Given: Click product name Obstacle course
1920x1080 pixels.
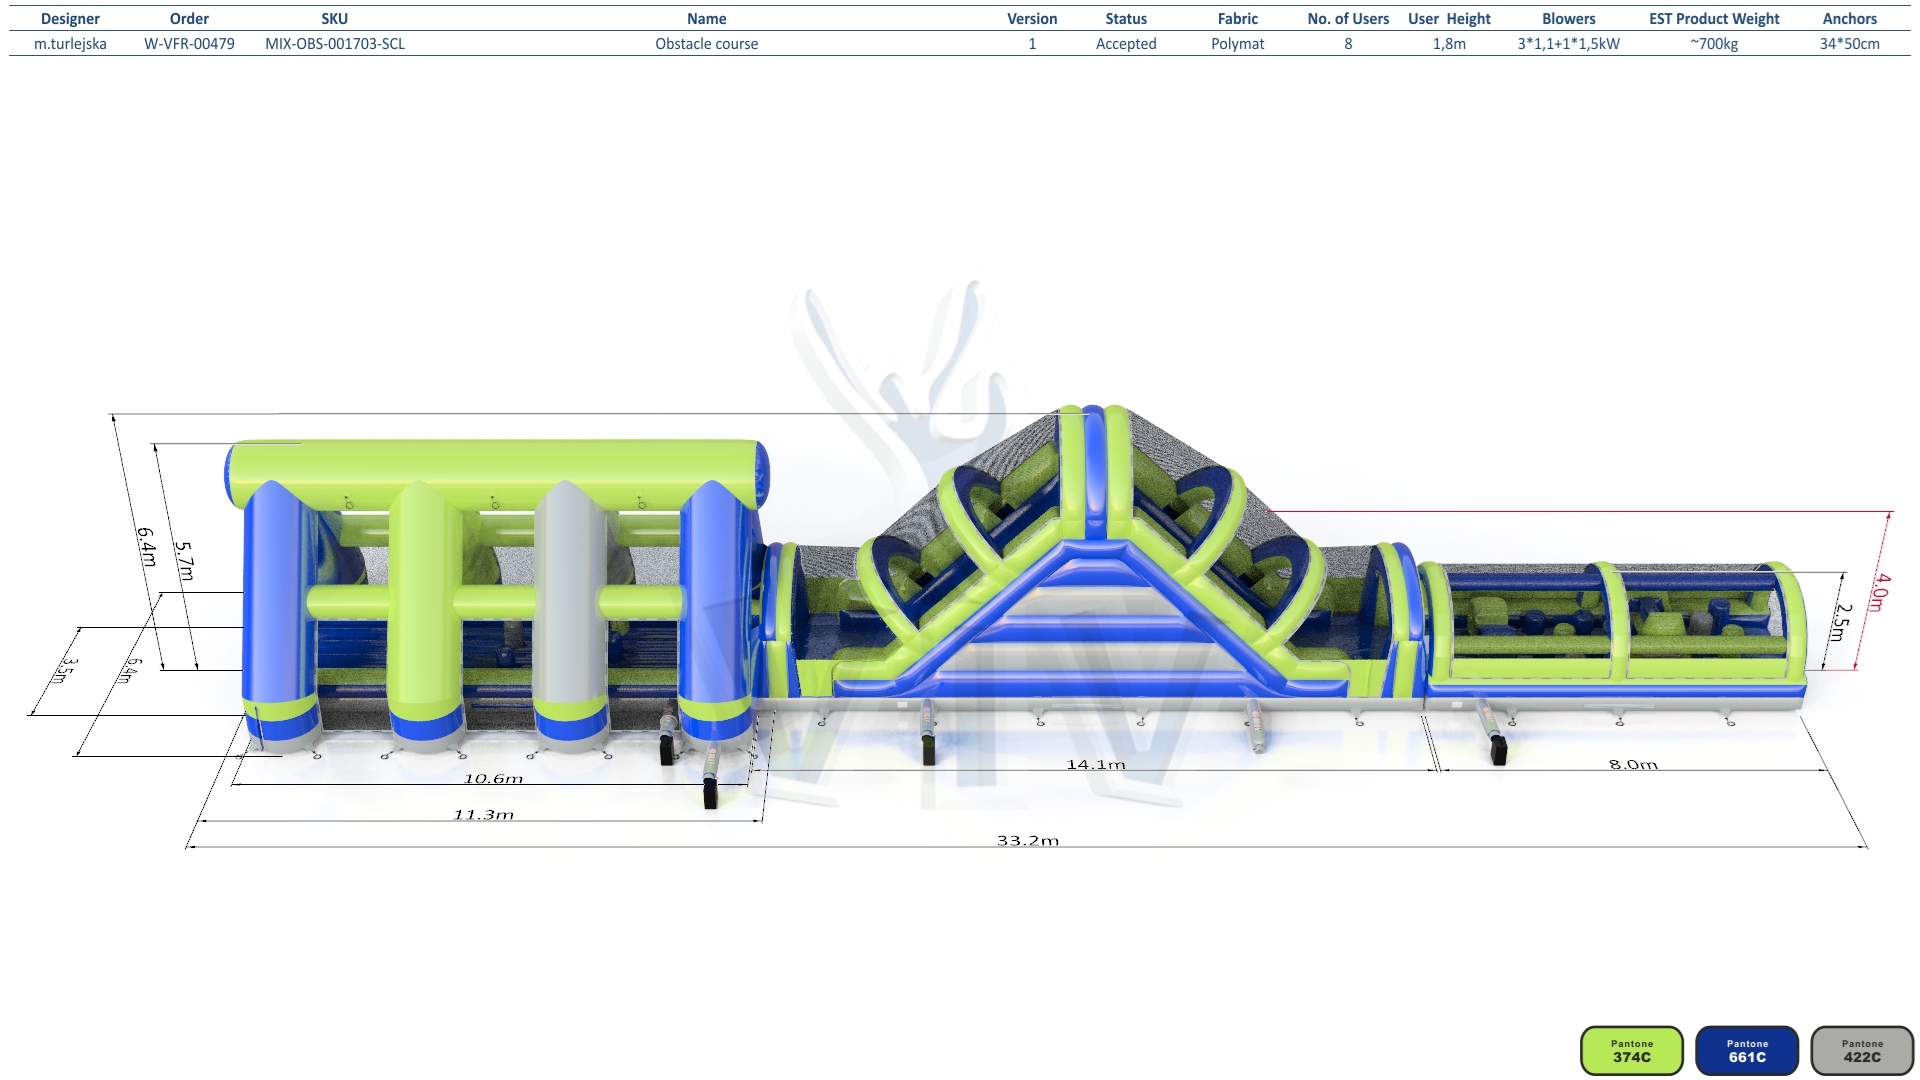Looking at the screenshot, I should coord(707,44).
